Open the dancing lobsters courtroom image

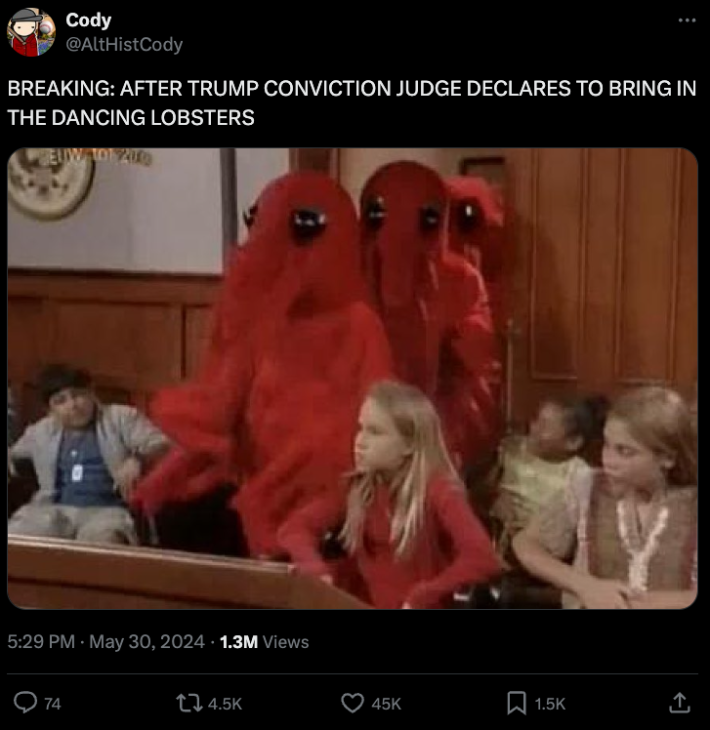[x=352, y=378]
